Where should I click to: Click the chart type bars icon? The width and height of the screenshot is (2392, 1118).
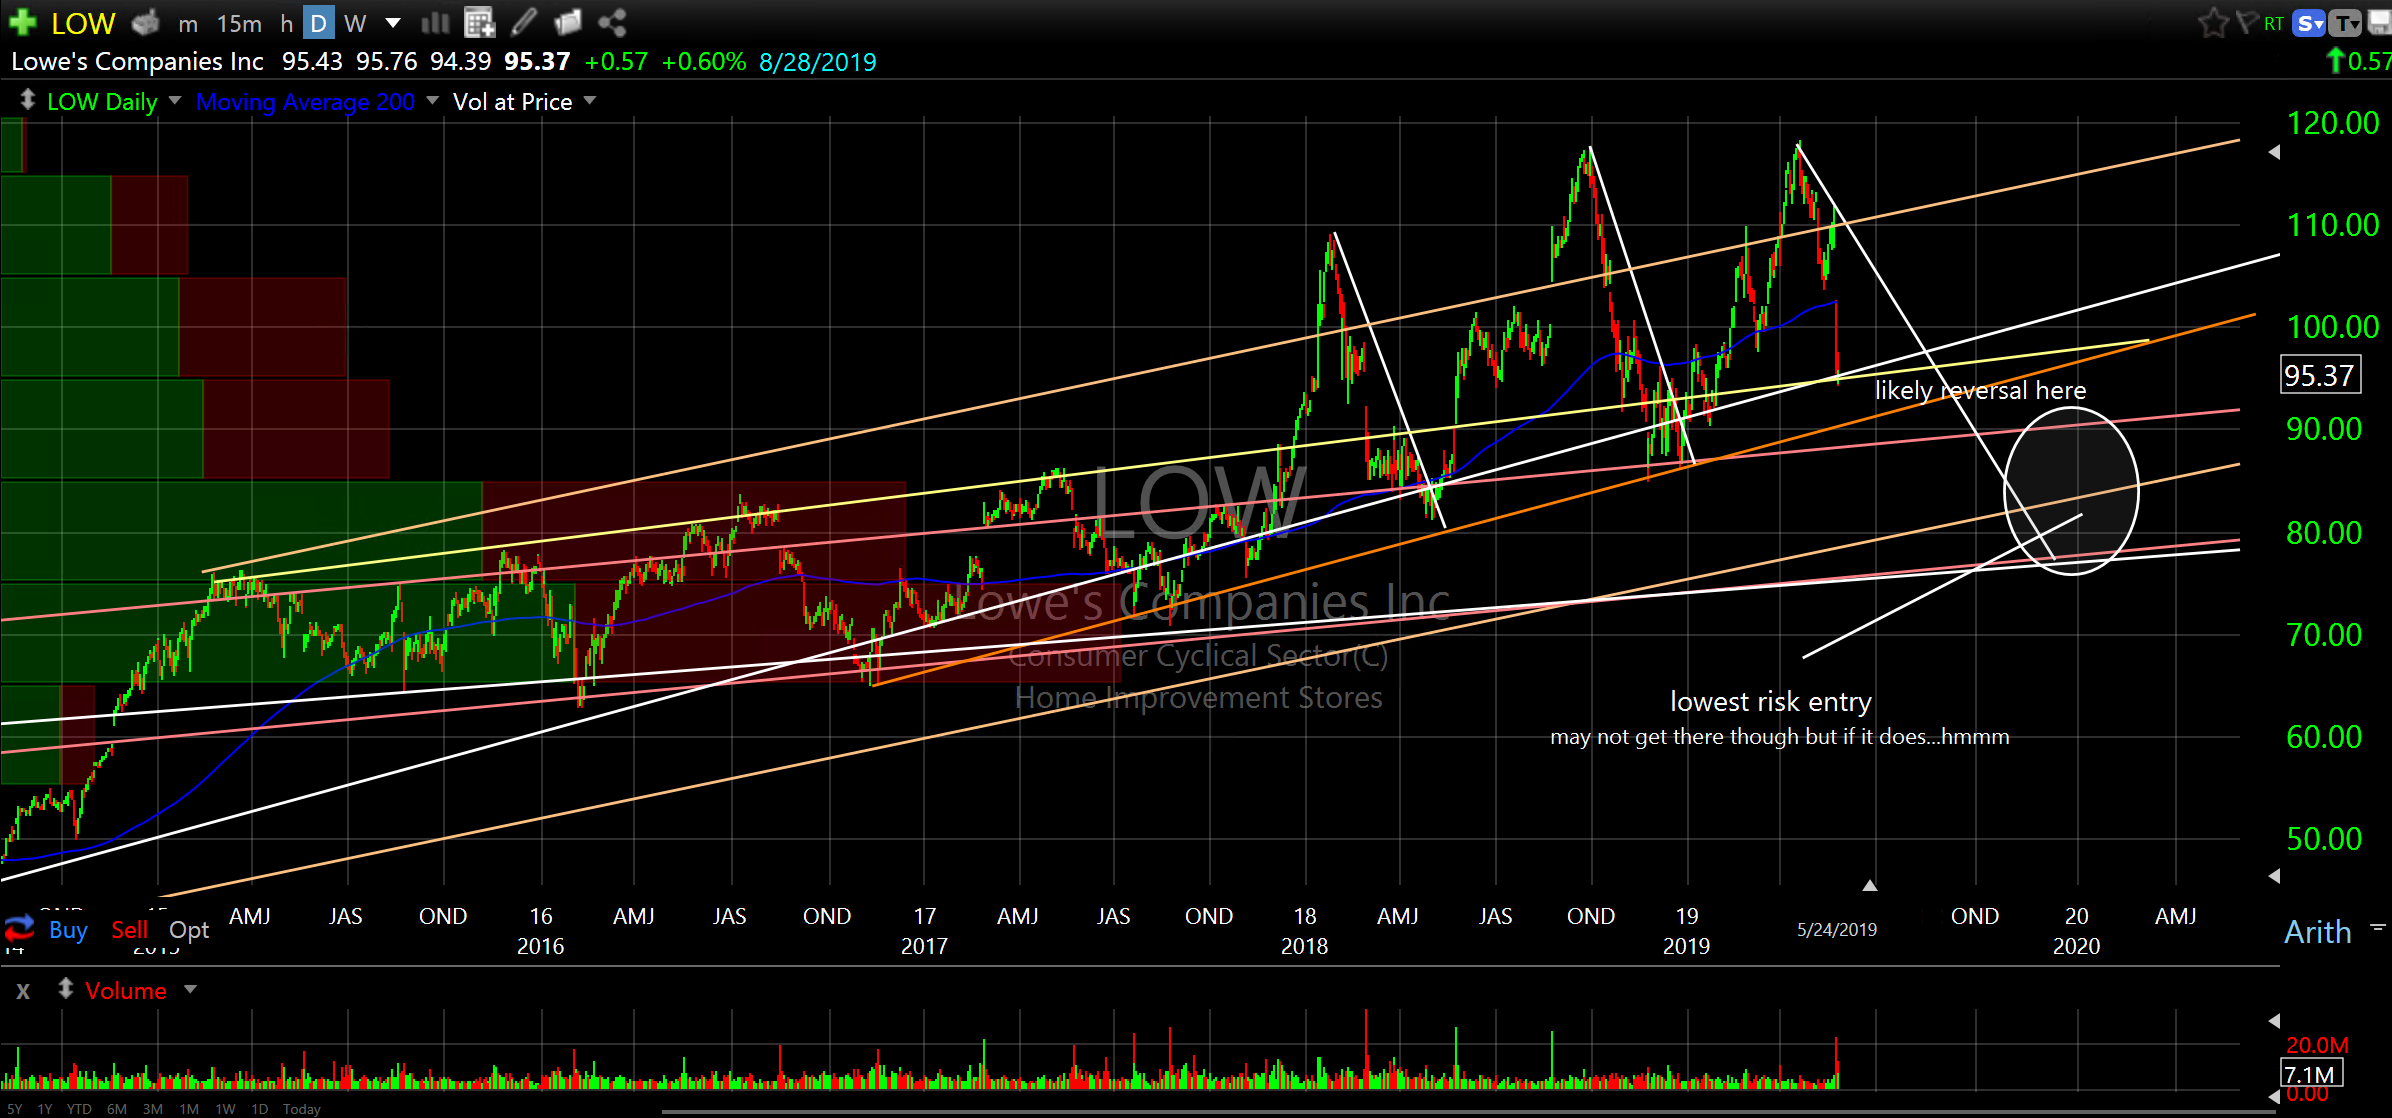click(435, 21)
